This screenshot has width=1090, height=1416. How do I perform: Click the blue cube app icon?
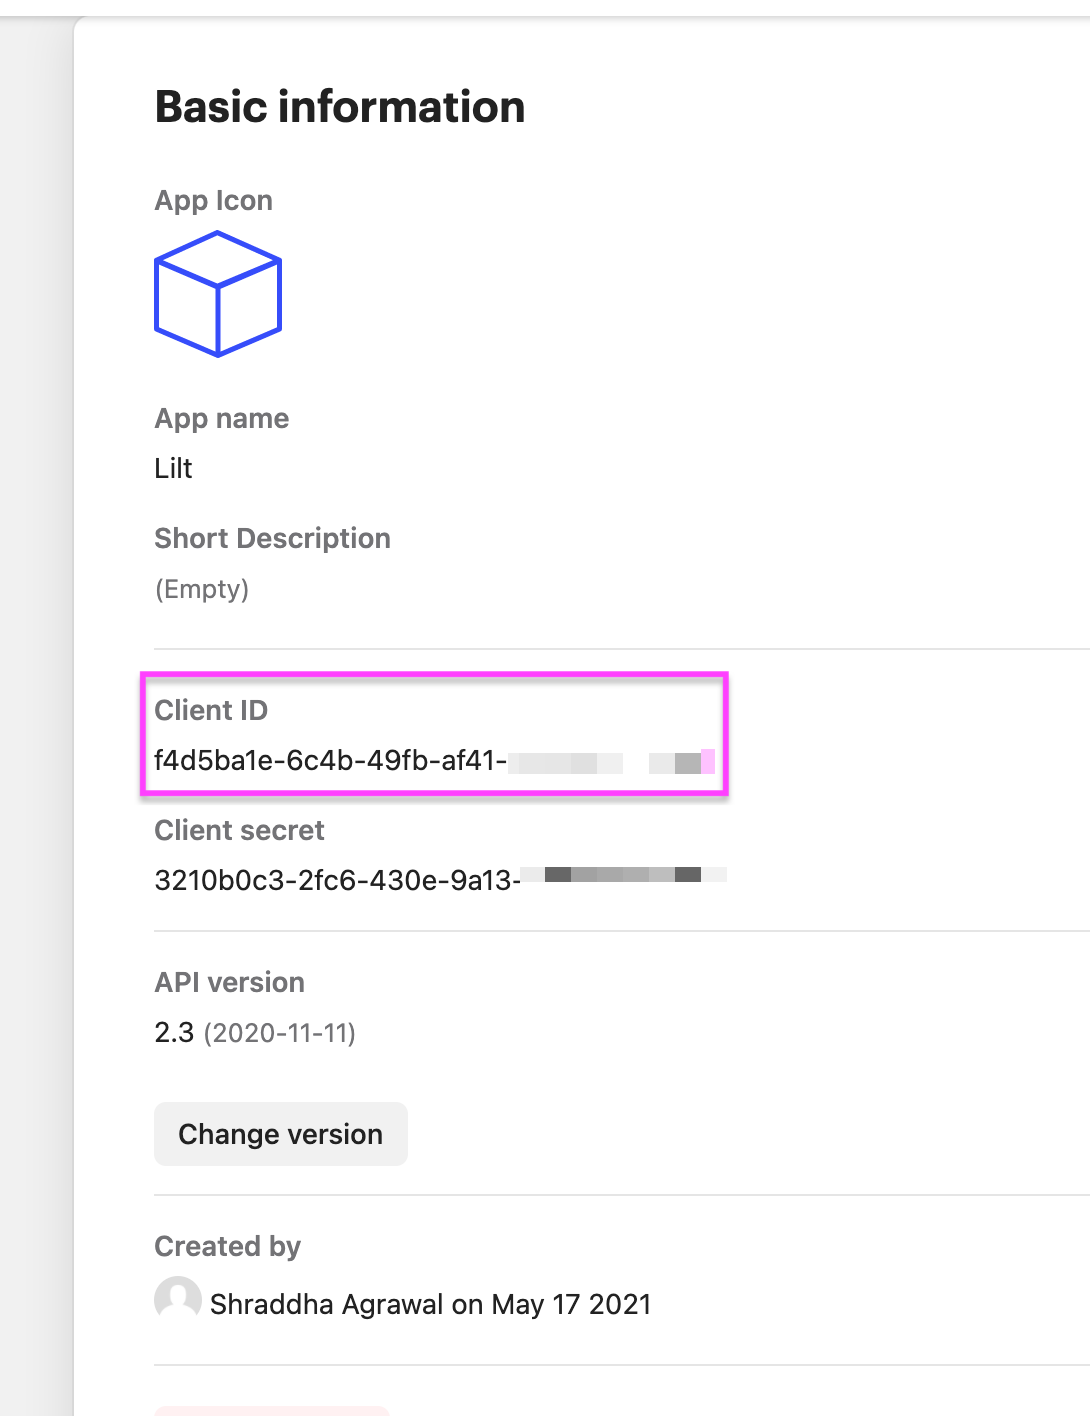(x=218, y=294)
